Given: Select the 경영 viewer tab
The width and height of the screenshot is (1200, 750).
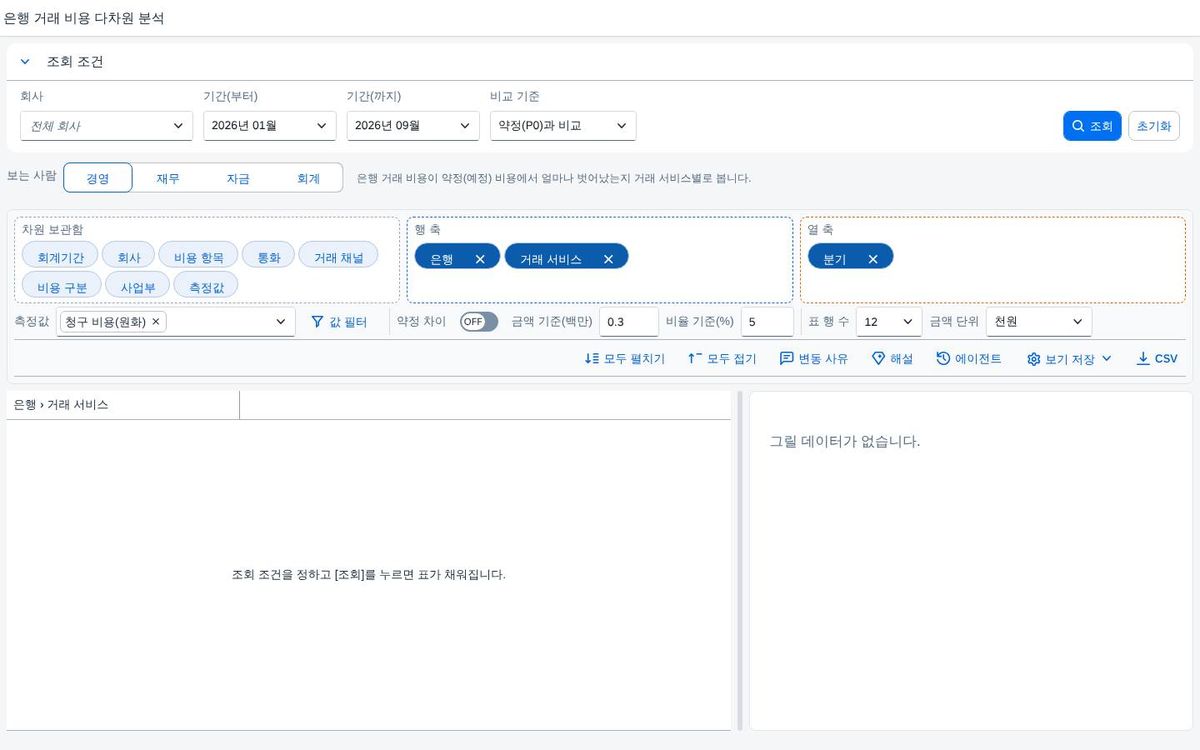Looking at the screenshot, I should tap(97, 178).
